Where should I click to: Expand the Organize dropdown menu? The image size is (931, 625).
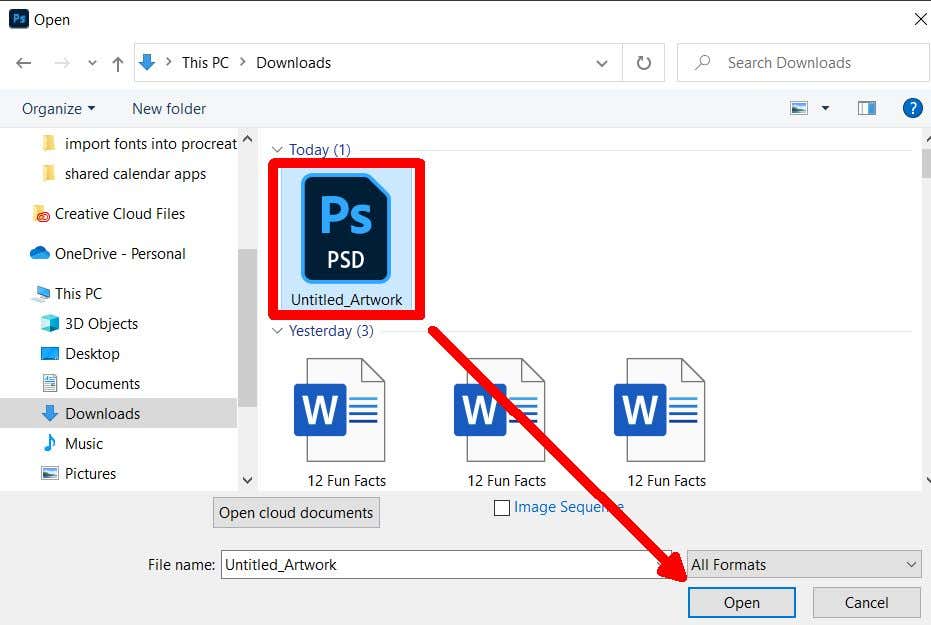pyautogui.click(x=57, y=108)
